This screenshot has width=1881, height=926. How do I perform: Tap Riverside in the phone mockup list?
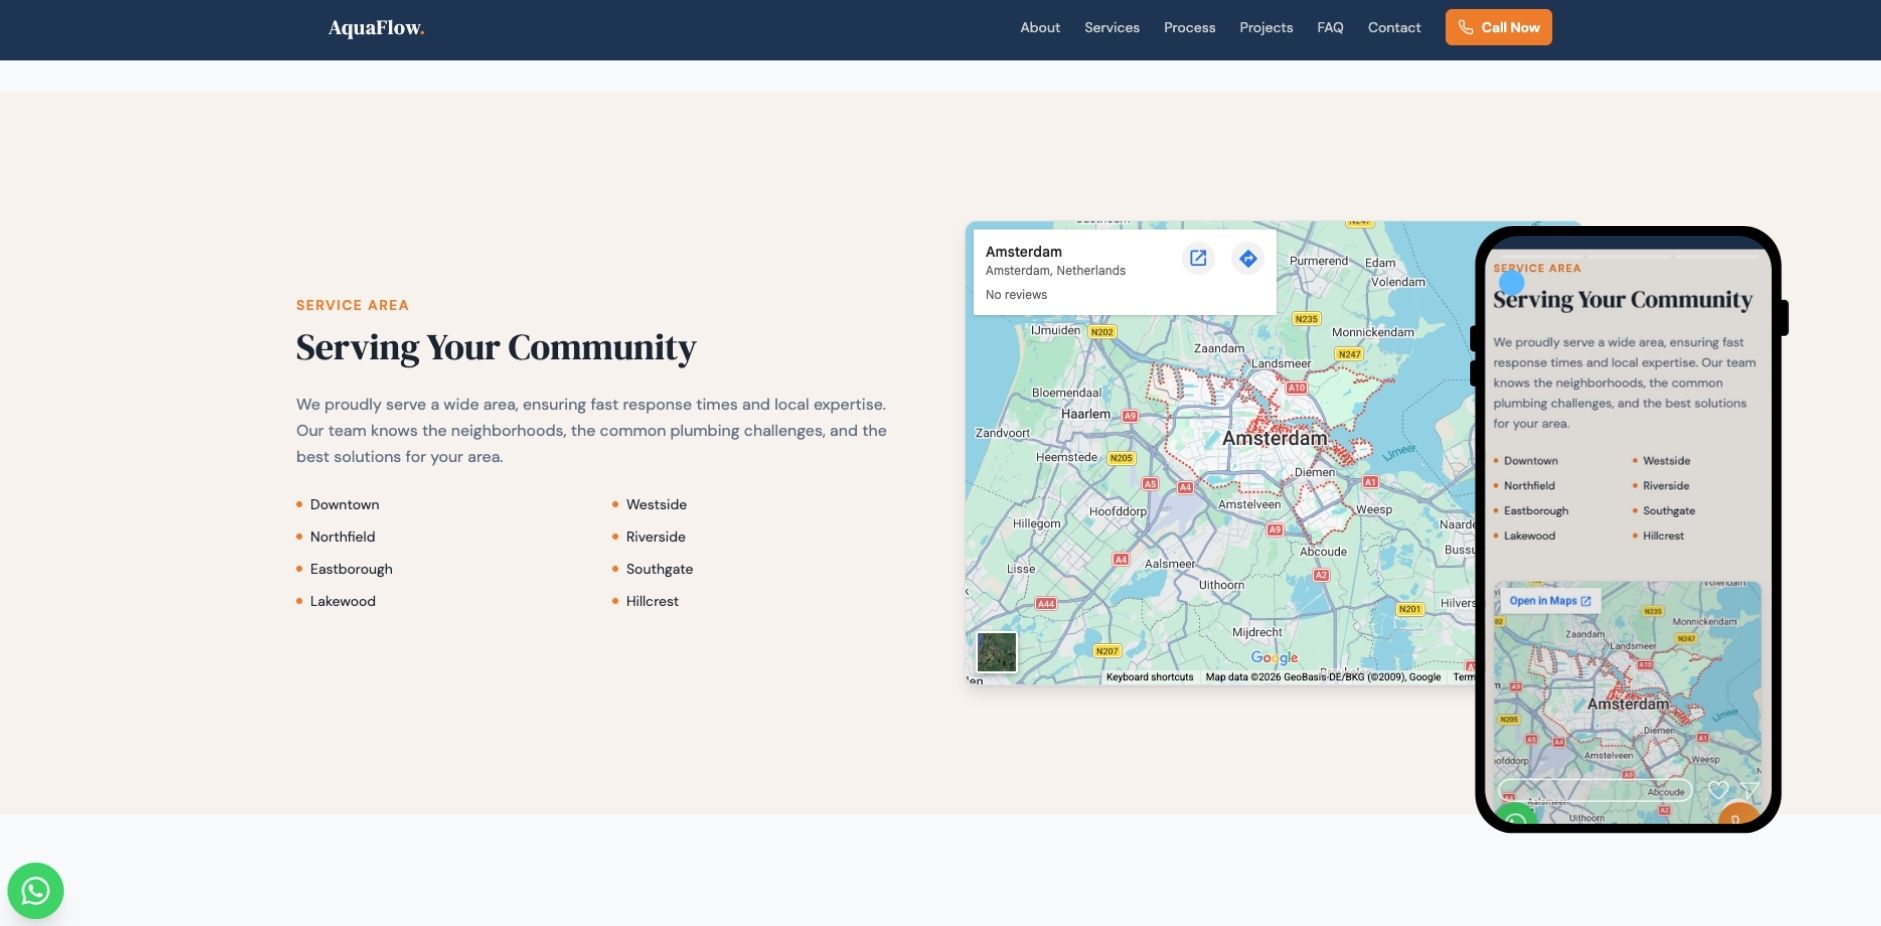click(1666, 486)
